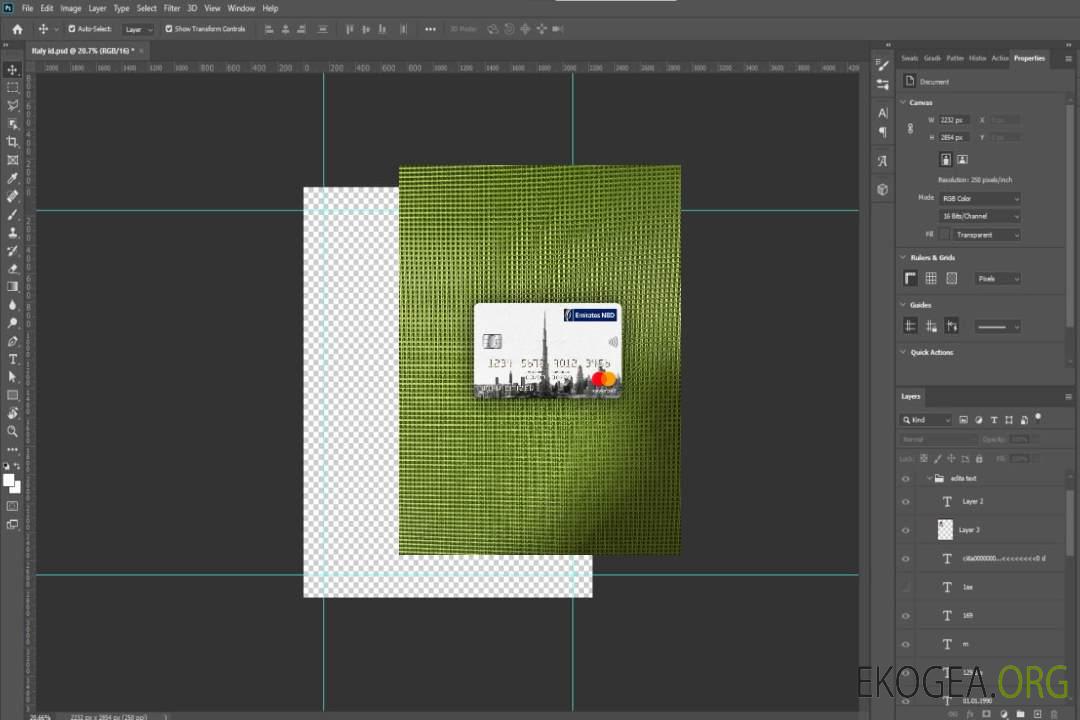Viewport: 1080px width, 720px height.
Task: Switch to the Swatches panel tab
Action: click(909, 58)
